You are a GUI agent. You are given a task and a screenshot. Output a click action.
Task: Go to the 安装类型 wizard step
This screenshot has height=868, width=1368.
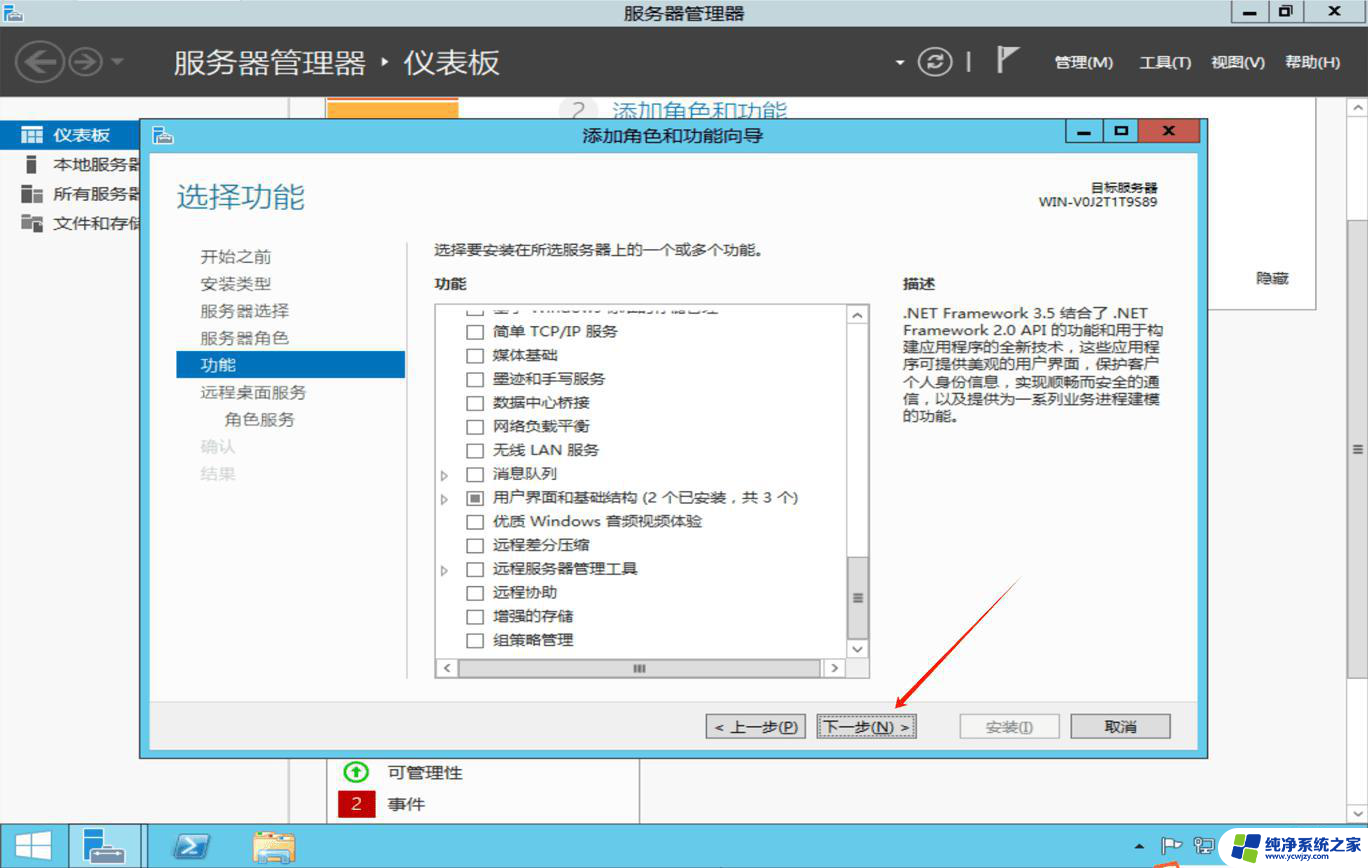(236, 284)
